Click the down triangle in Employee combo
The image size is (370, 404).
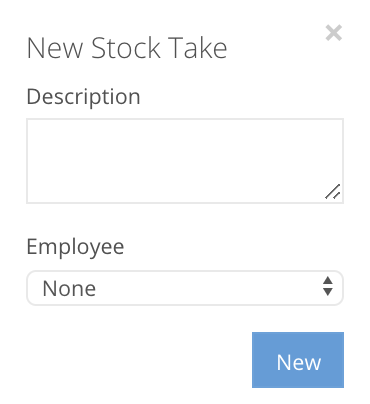(328, 292)
